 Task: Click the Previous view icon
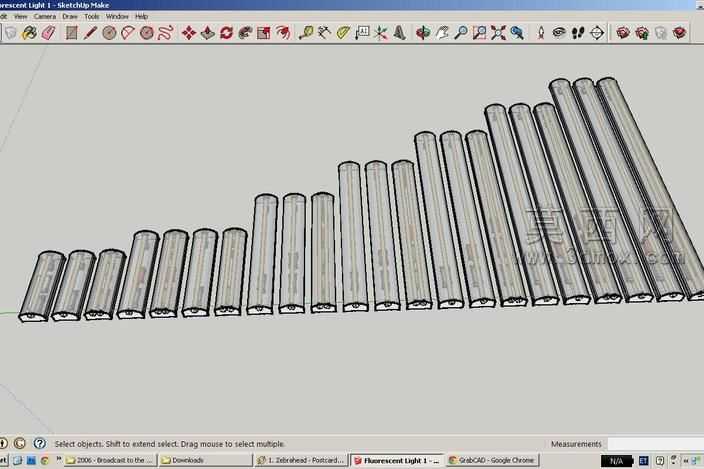tap(517, 33)
